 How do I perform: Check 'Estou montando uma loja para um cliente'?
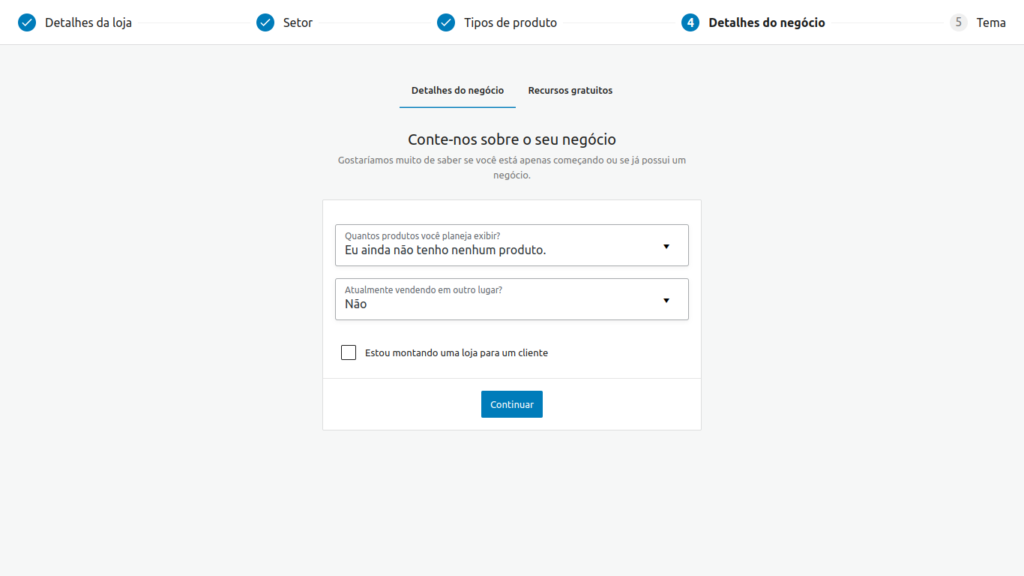tap(348, 352)
